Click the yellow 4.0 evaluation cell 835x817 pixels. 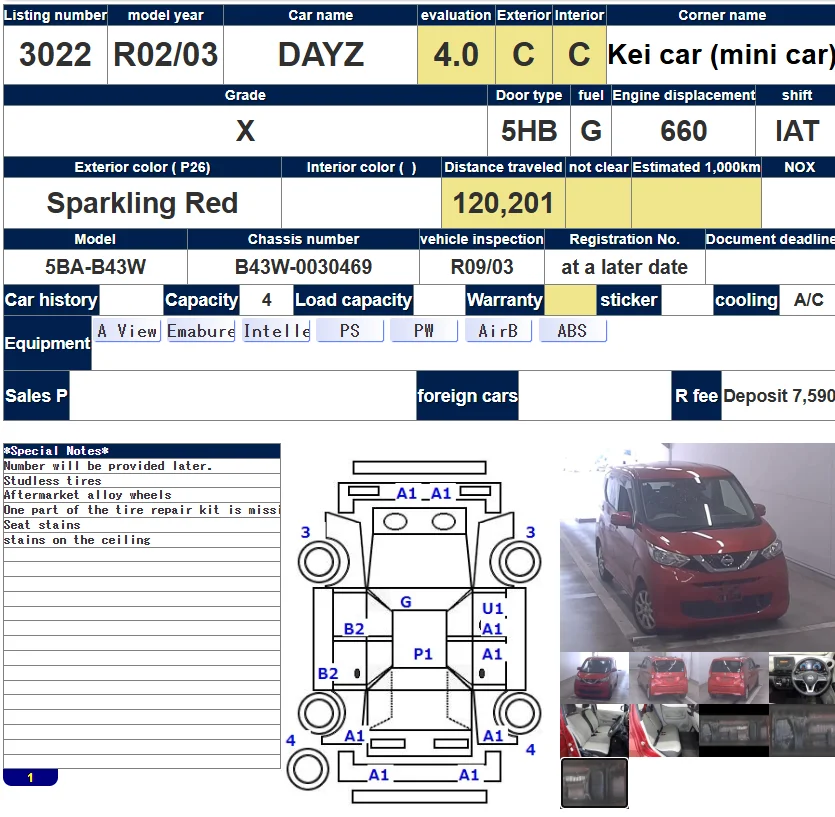456,55
